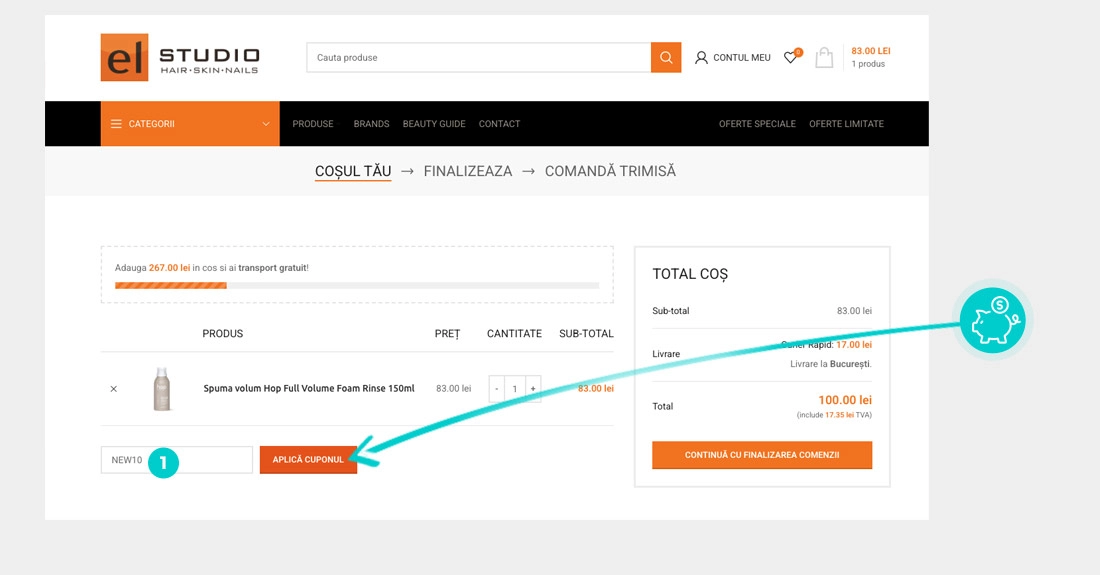The width and height of the screenshot is (1100, 575).
Task: Click Continuă cu finalizarea comenzii button
Action: click(x=762, y=455)
